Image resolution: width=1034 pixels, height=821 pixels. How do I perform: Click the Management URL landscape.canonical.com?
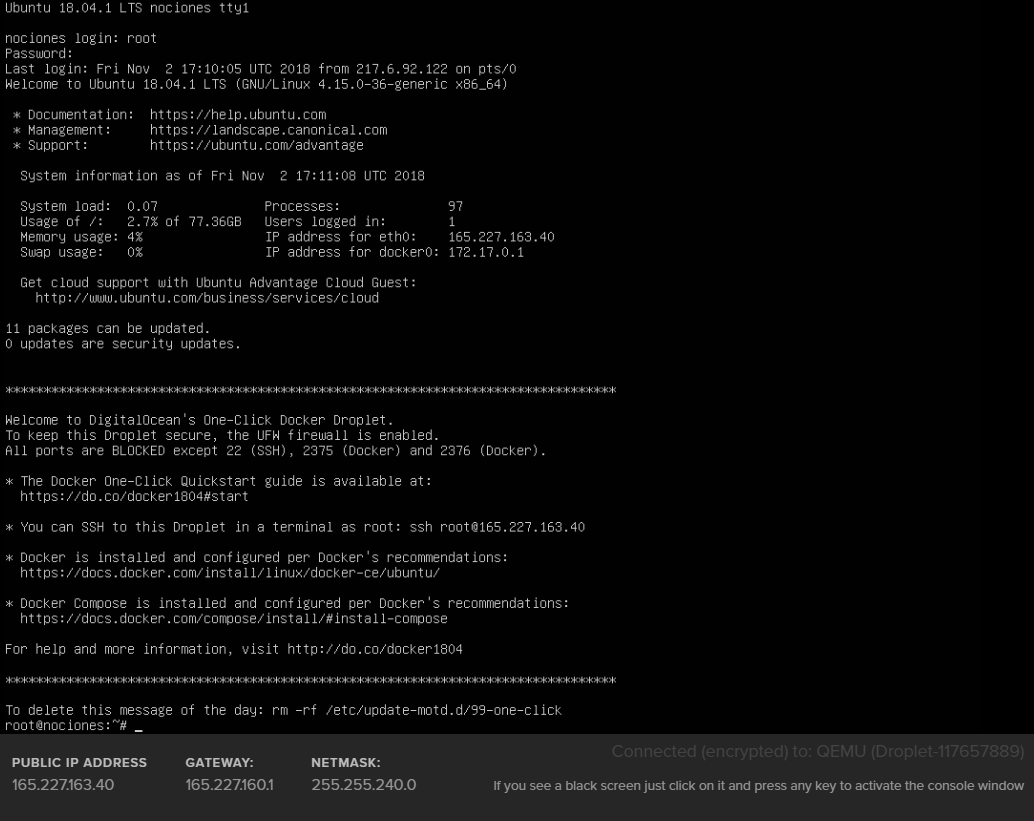[268, 130]
